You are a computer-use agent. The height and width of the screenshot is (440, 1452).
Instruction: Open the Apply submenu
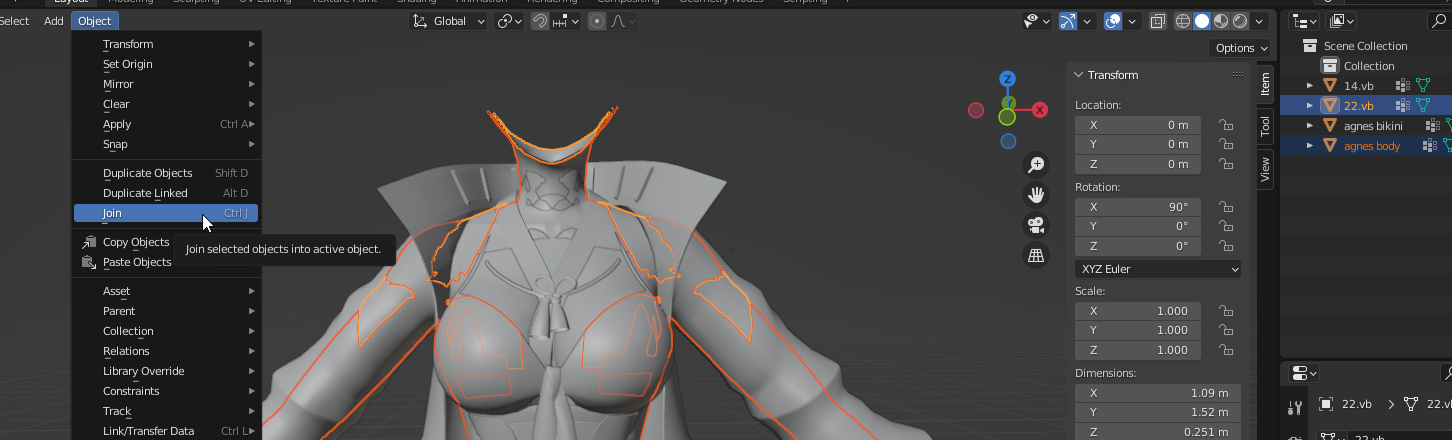[x=166, y=124]
